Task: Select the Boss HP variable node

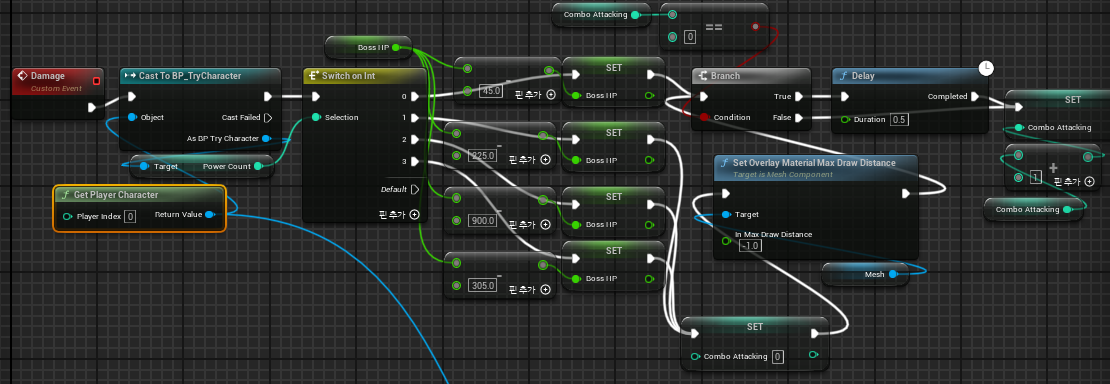Action: click(368, 48)
